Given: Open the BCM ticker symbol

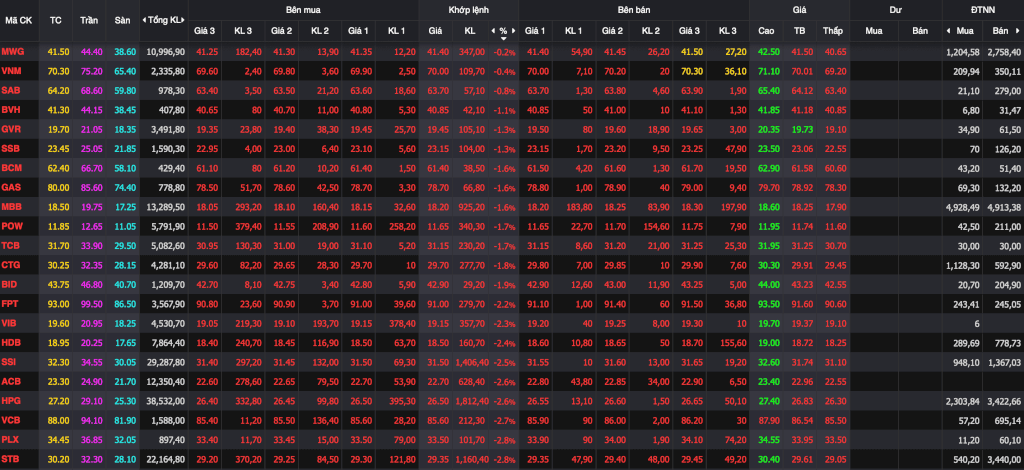Looking at the screenshot, I should [12, 169].
